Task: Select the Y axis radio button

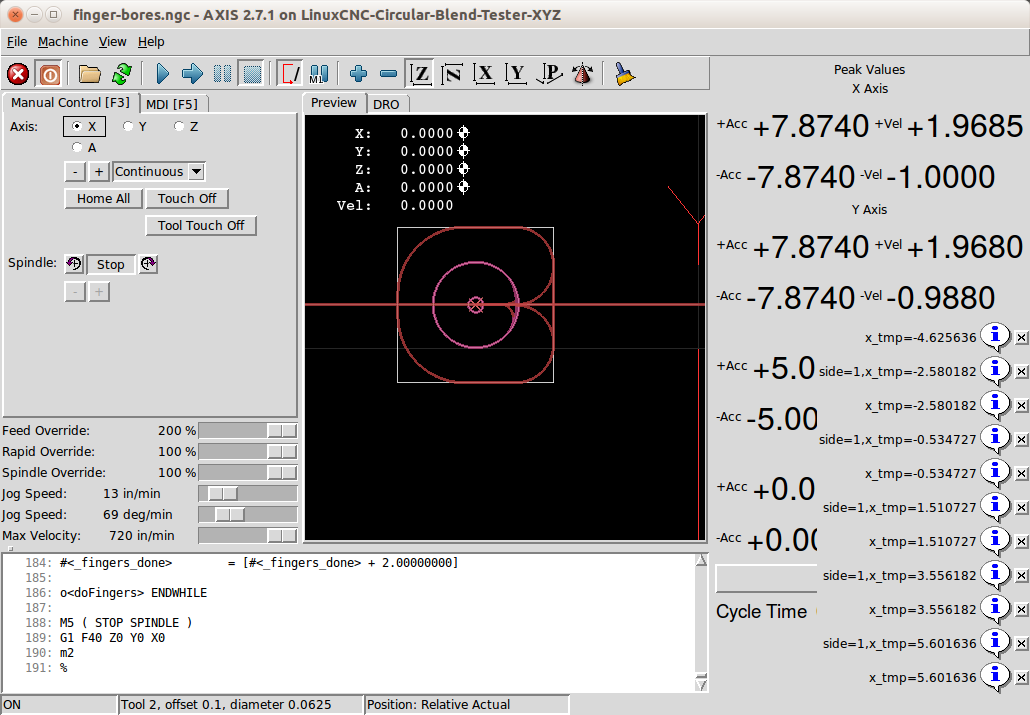Action: [128, 127]
